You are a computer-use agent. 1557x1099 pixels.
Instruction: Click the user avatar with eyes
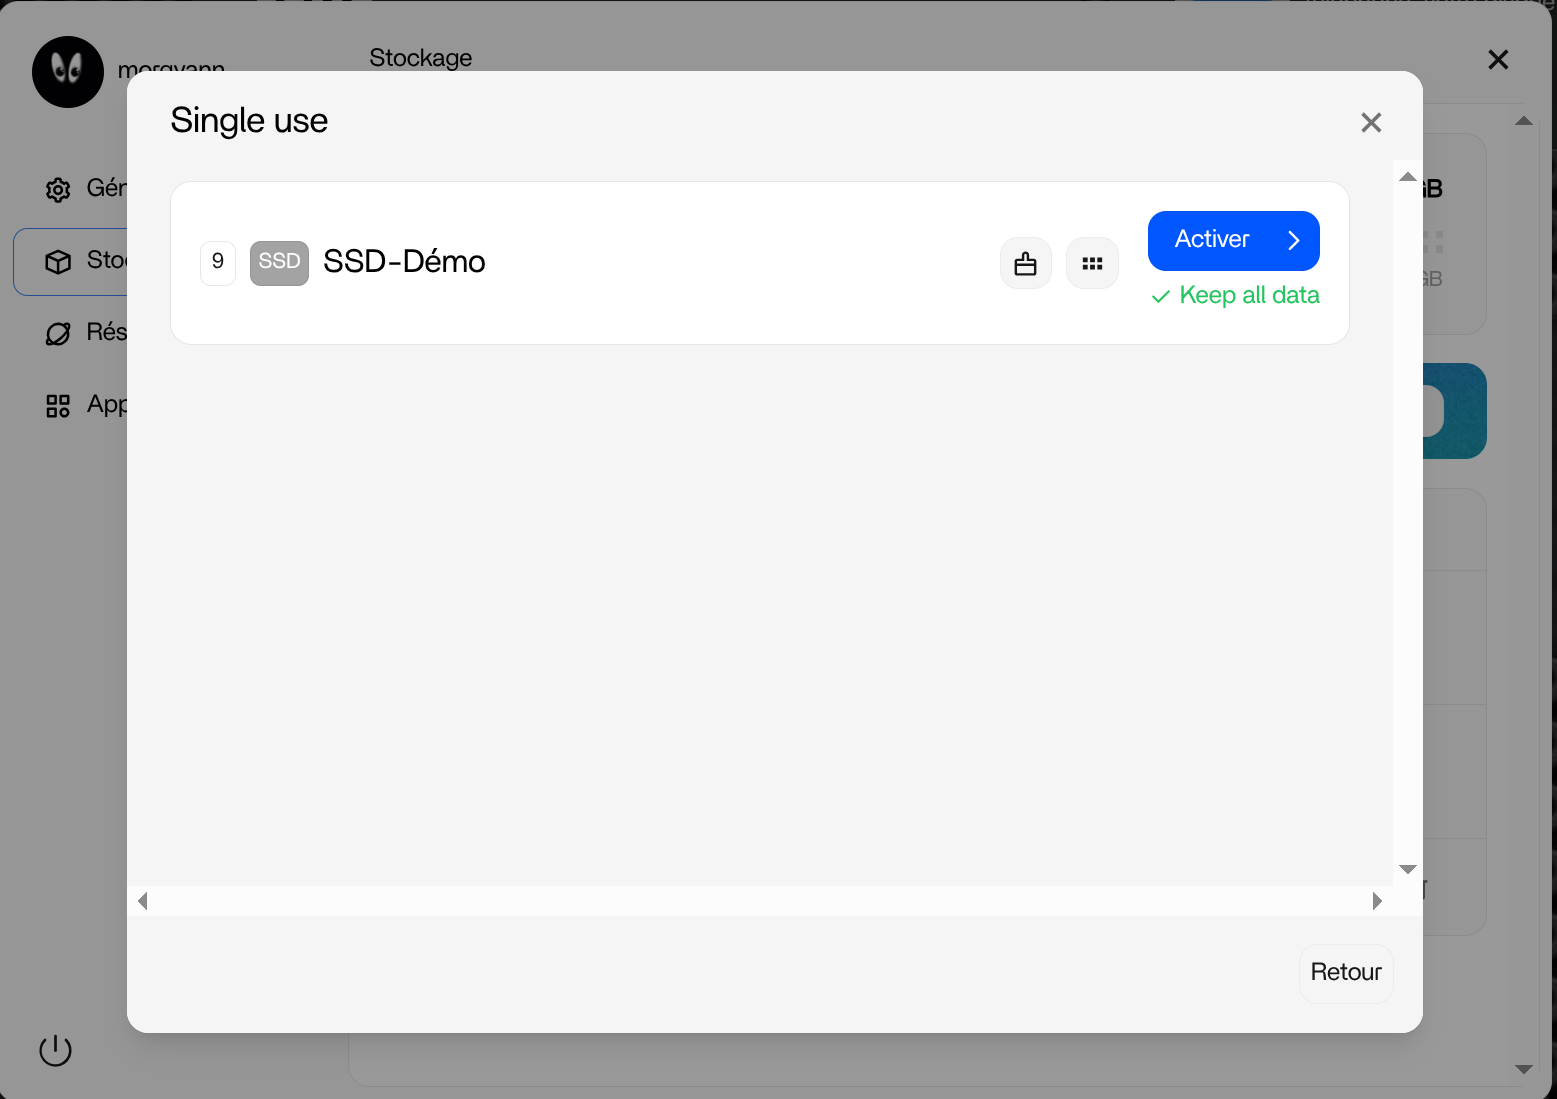tap(68, 72)
